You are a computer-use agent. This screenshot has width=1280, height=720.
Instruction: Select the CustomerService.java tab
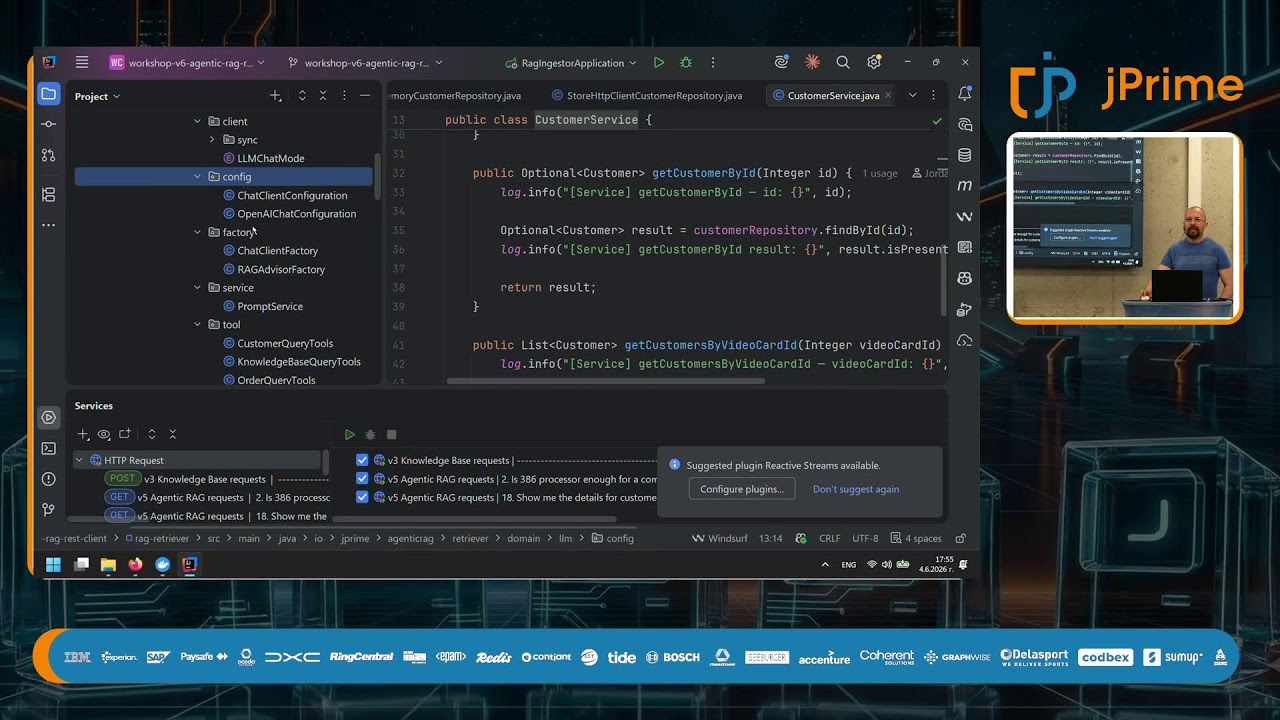(x=833, y=96)
